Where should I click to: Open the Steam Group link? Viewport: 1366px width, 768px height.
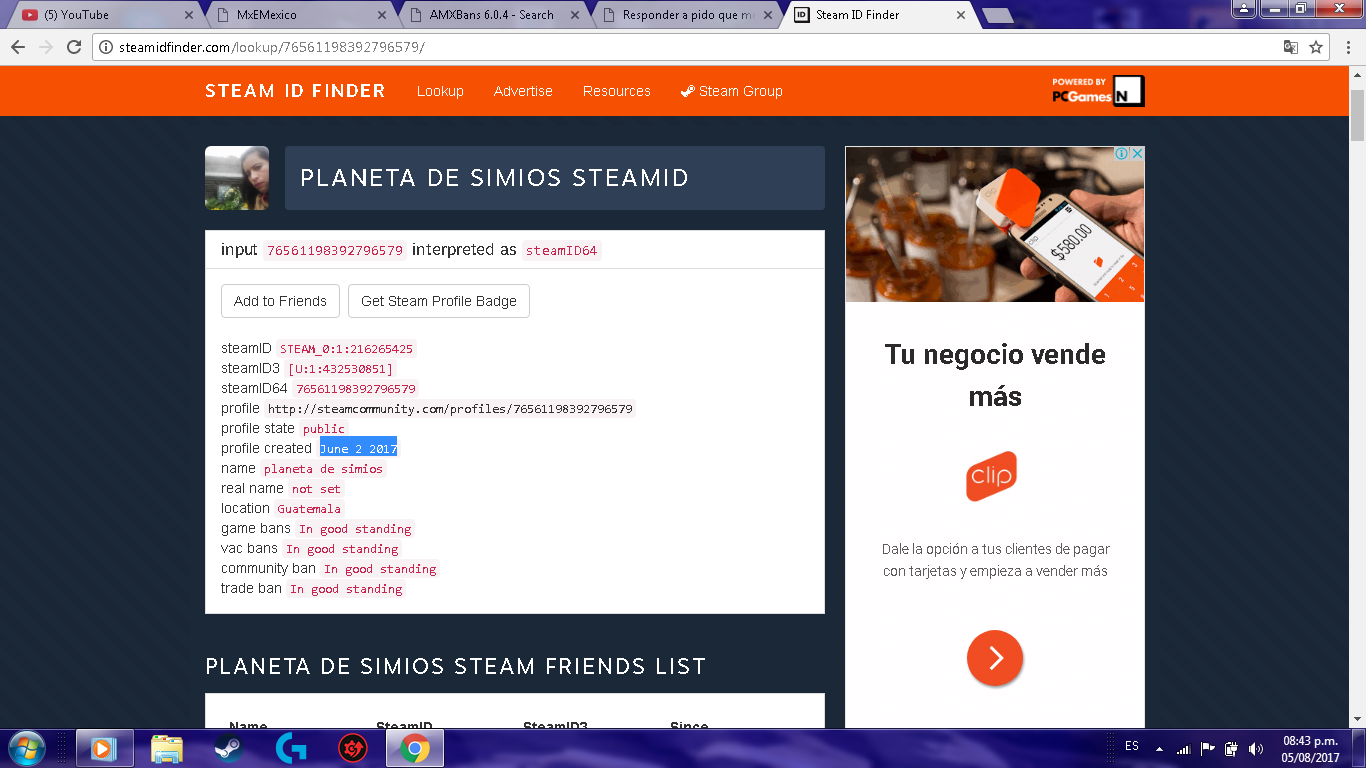(732, 91)
